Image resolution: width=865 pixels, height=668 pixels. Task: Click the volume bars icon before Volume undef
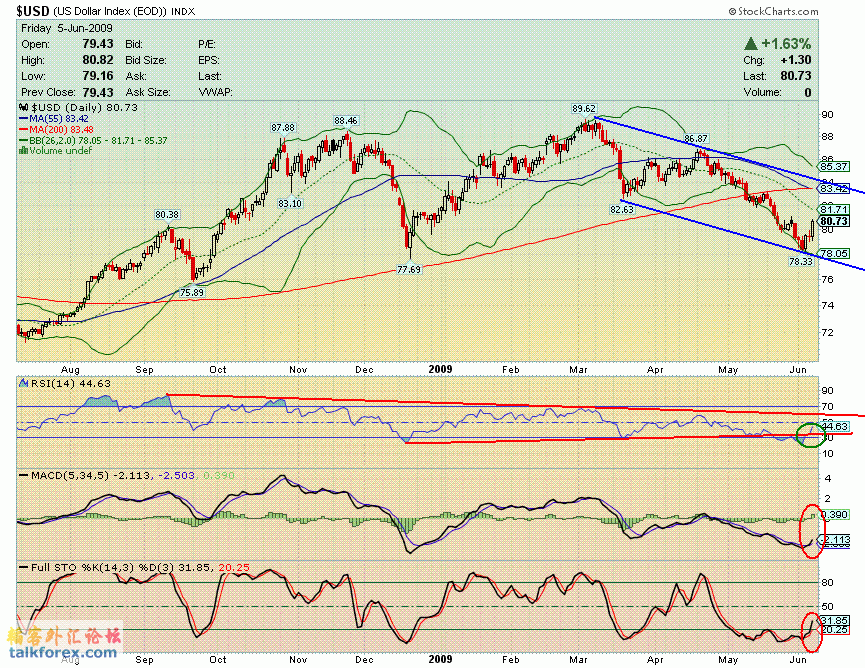pos(24,151)
